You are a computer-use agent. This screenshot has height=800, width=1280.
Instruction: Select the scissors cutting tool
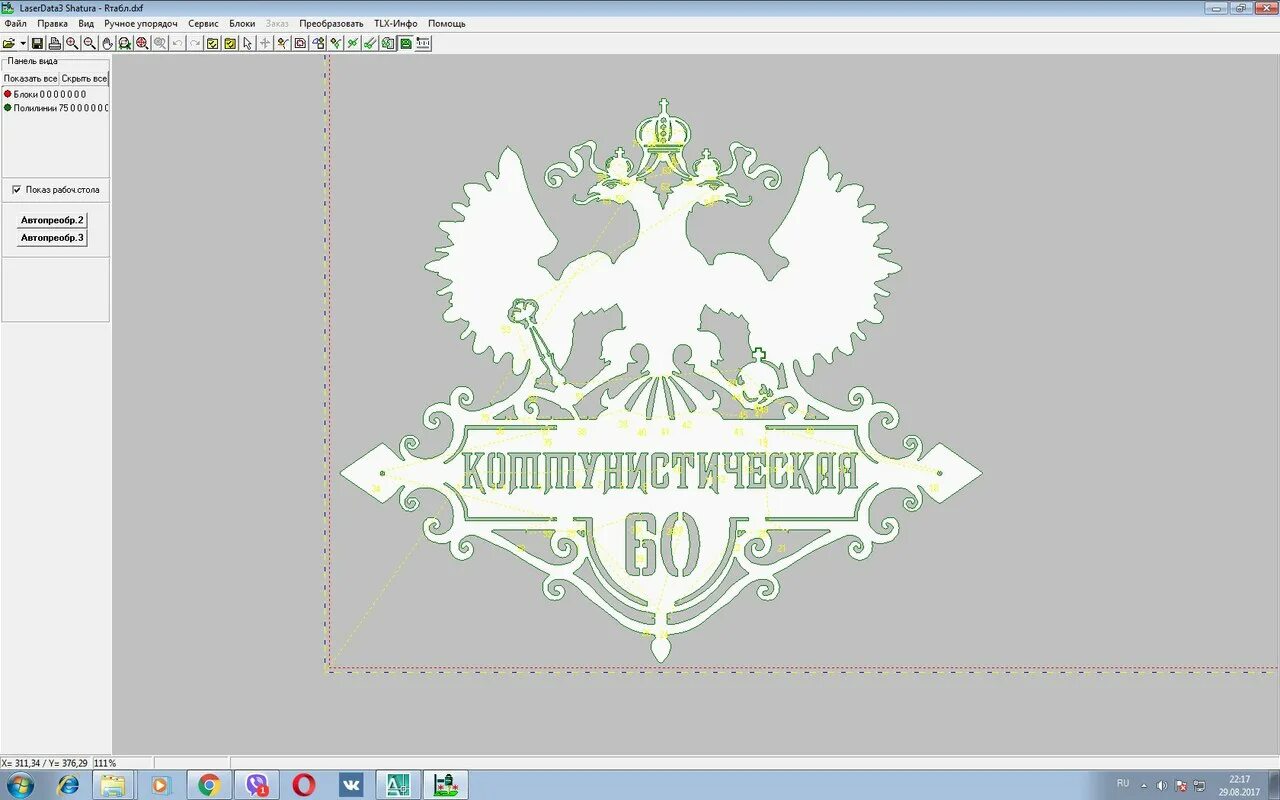352,43
